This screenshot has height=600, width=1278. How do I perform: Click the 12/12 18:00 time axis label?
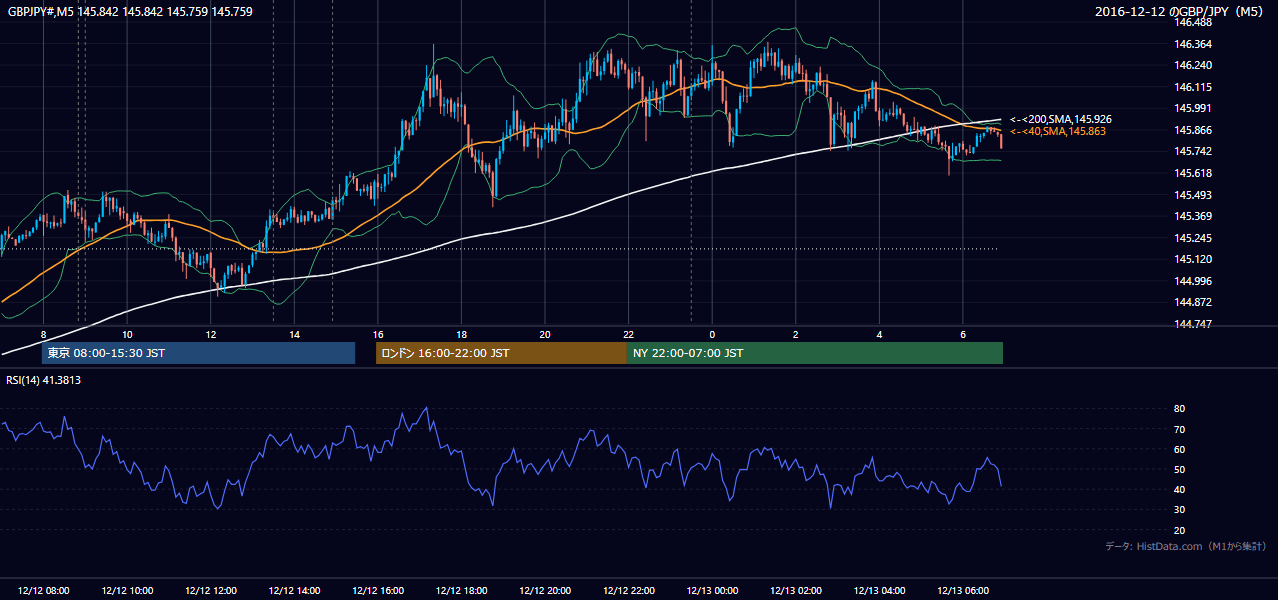click(x=462, y=590)
